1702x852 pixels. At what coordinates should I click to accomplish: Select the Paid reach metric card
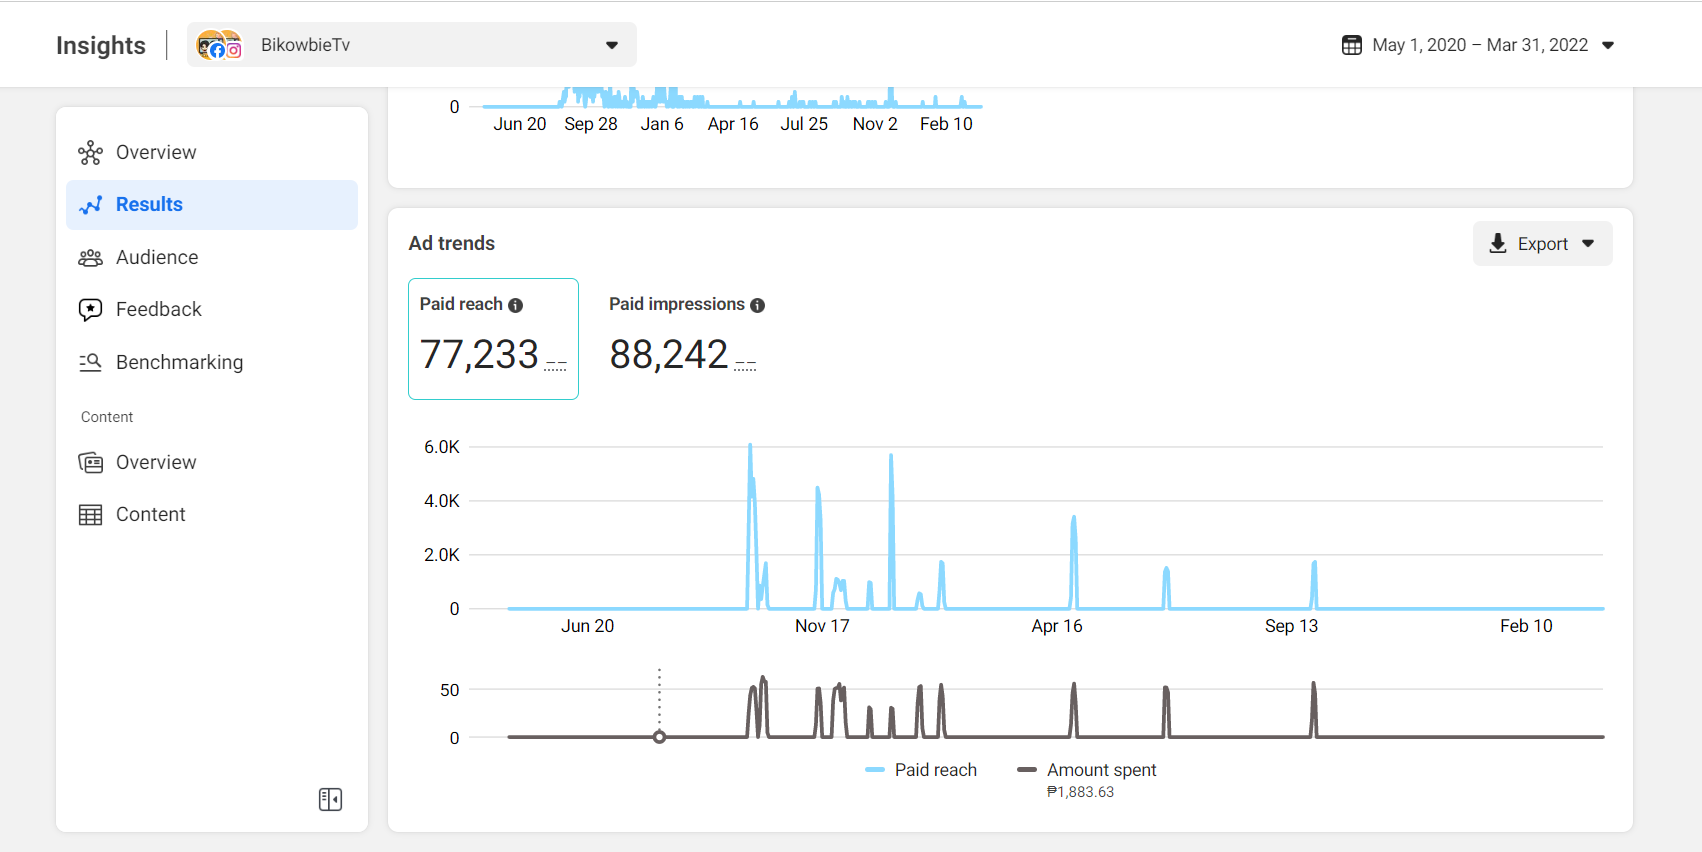493,339
